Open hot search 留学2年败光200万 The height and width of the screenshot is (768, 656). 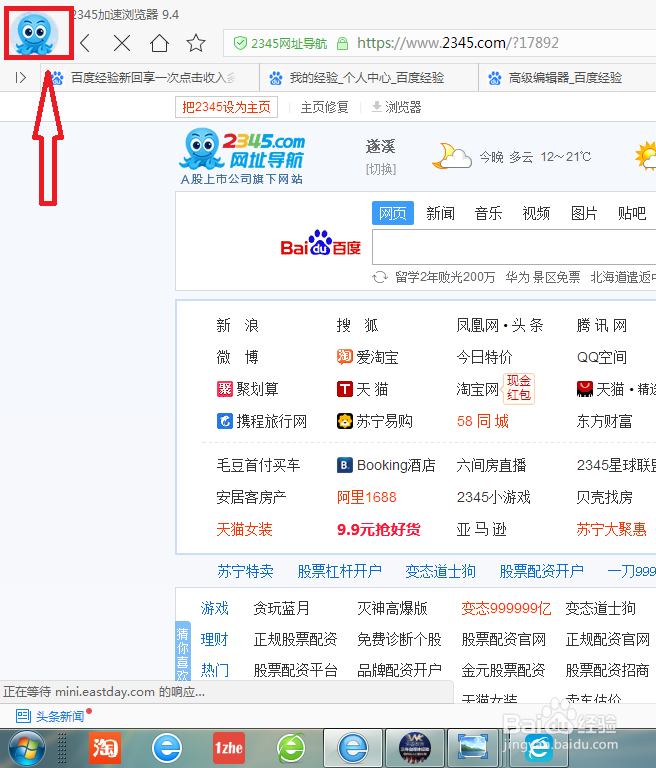pyautogui.click(x=445, y=277)
